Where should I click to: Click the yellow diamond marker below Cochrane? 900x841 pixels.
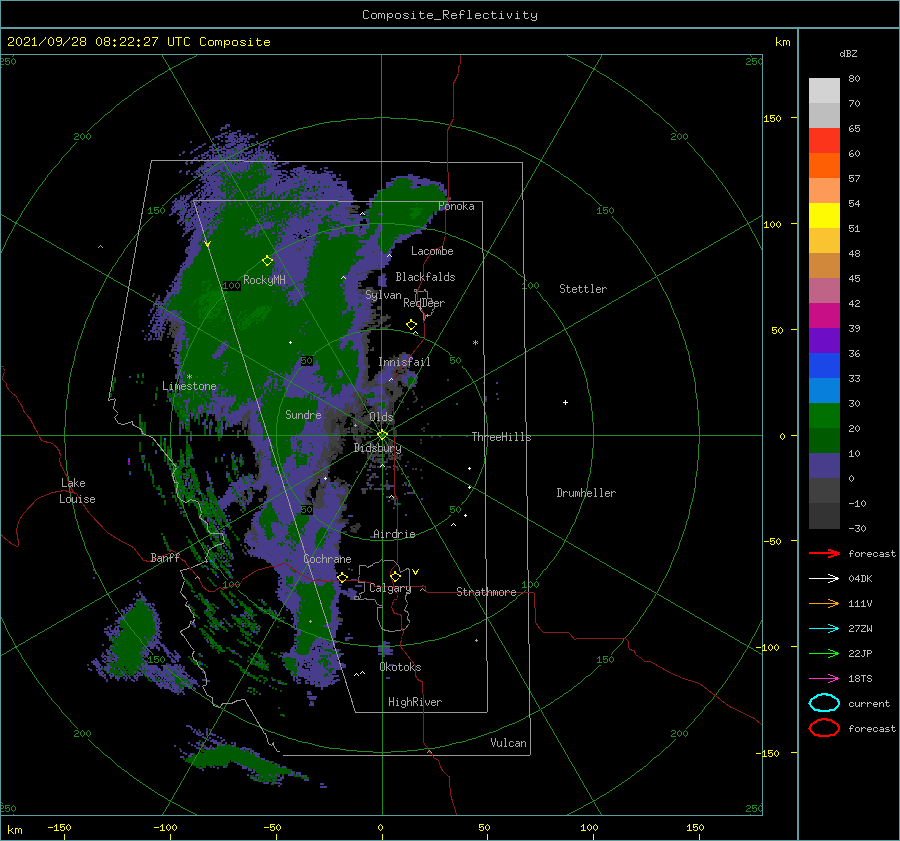coord(342,578)
